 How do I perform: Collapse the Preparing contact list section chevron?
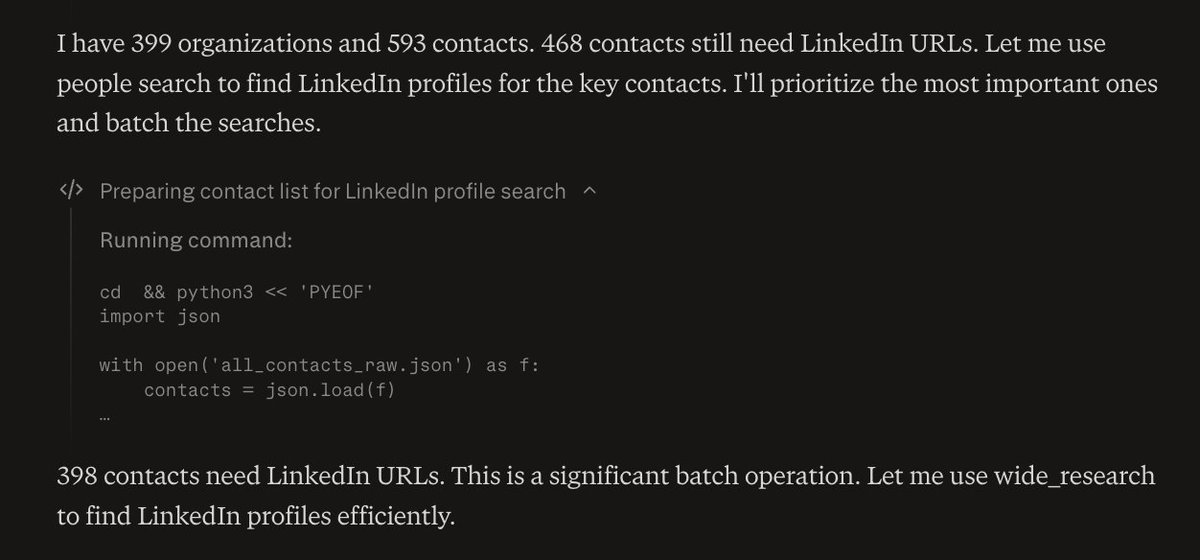589,190
